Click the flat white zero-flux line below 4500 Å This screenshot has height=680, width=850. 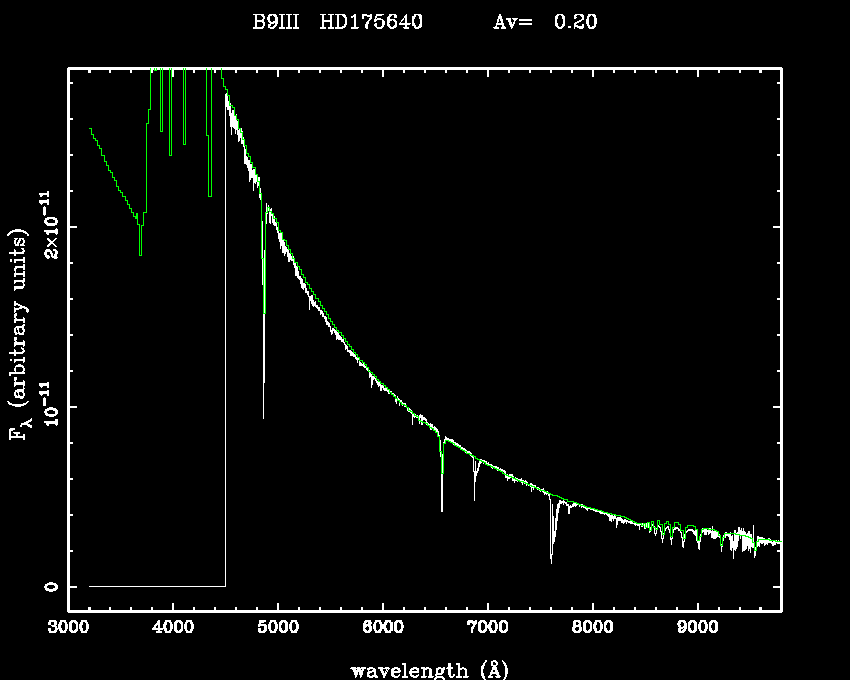(157, 586)
